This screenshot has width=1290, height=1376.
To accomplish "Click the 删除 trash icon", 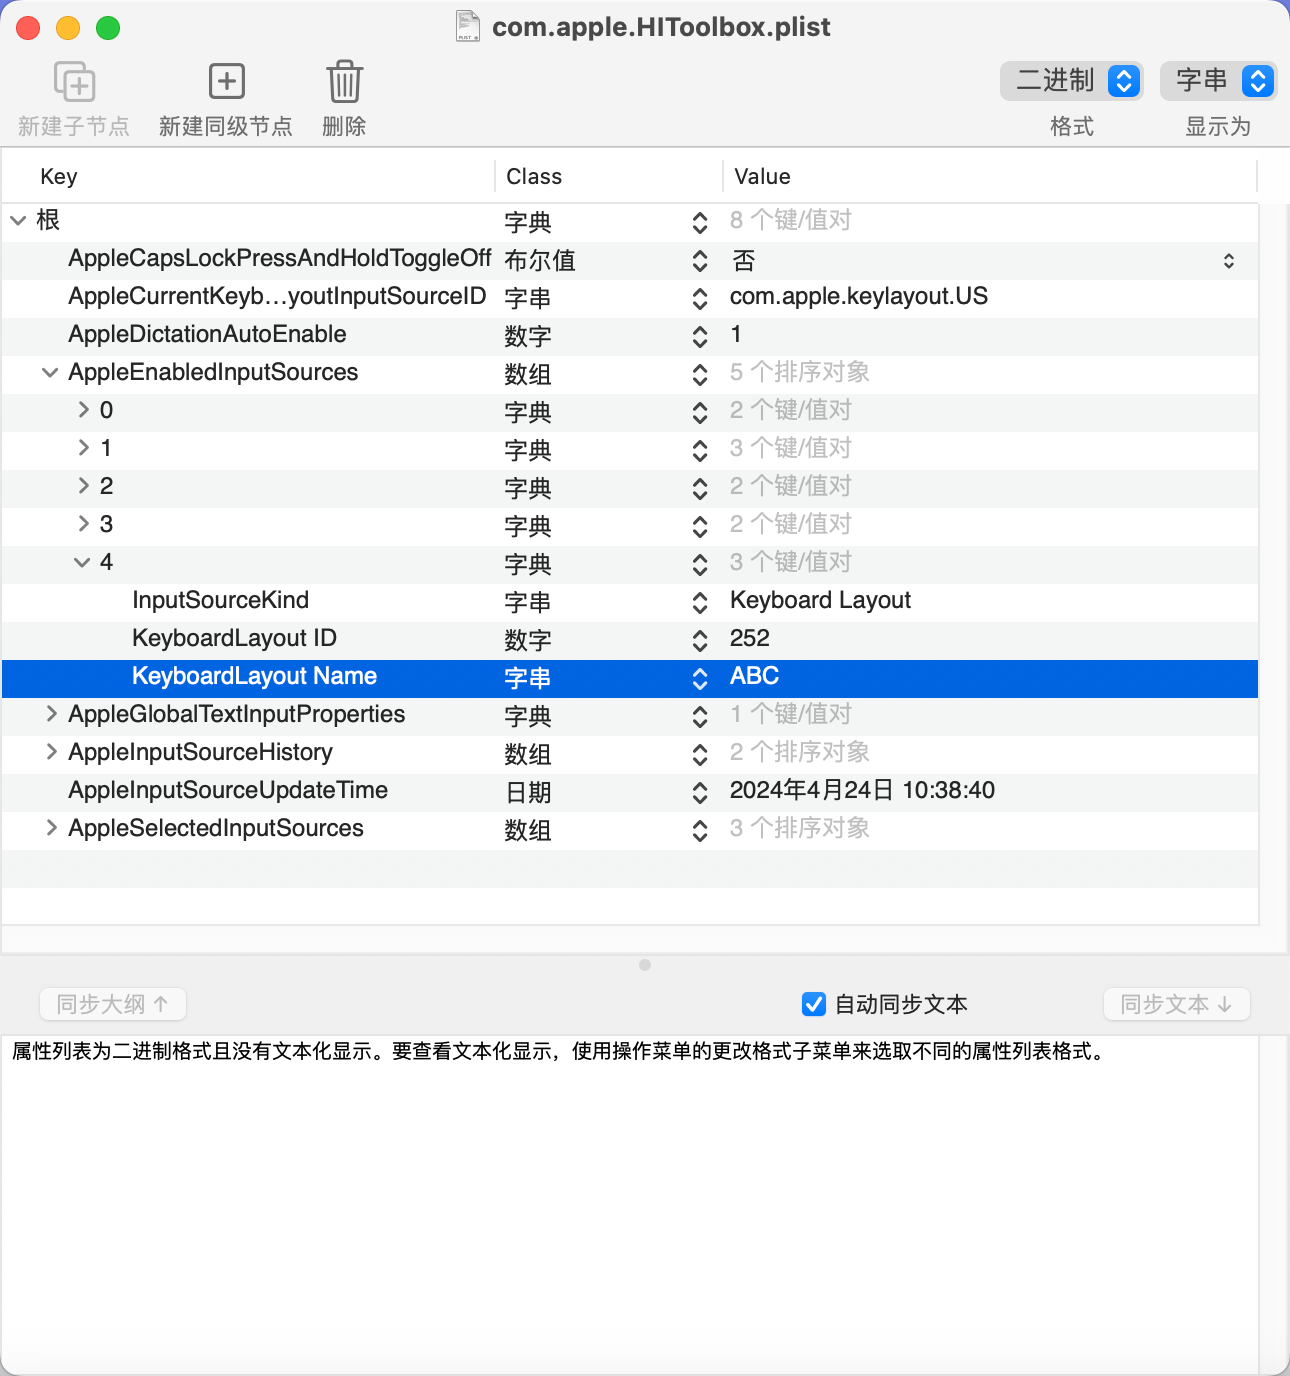I will pos(344,81).
